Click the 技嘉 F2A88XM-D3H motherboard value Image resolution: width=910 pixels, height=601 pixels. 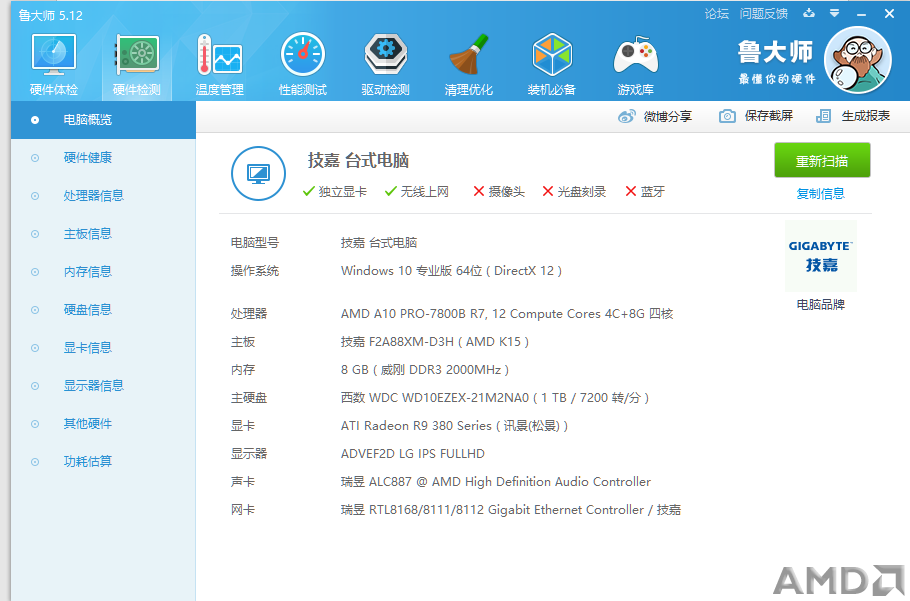coord(435,342)
